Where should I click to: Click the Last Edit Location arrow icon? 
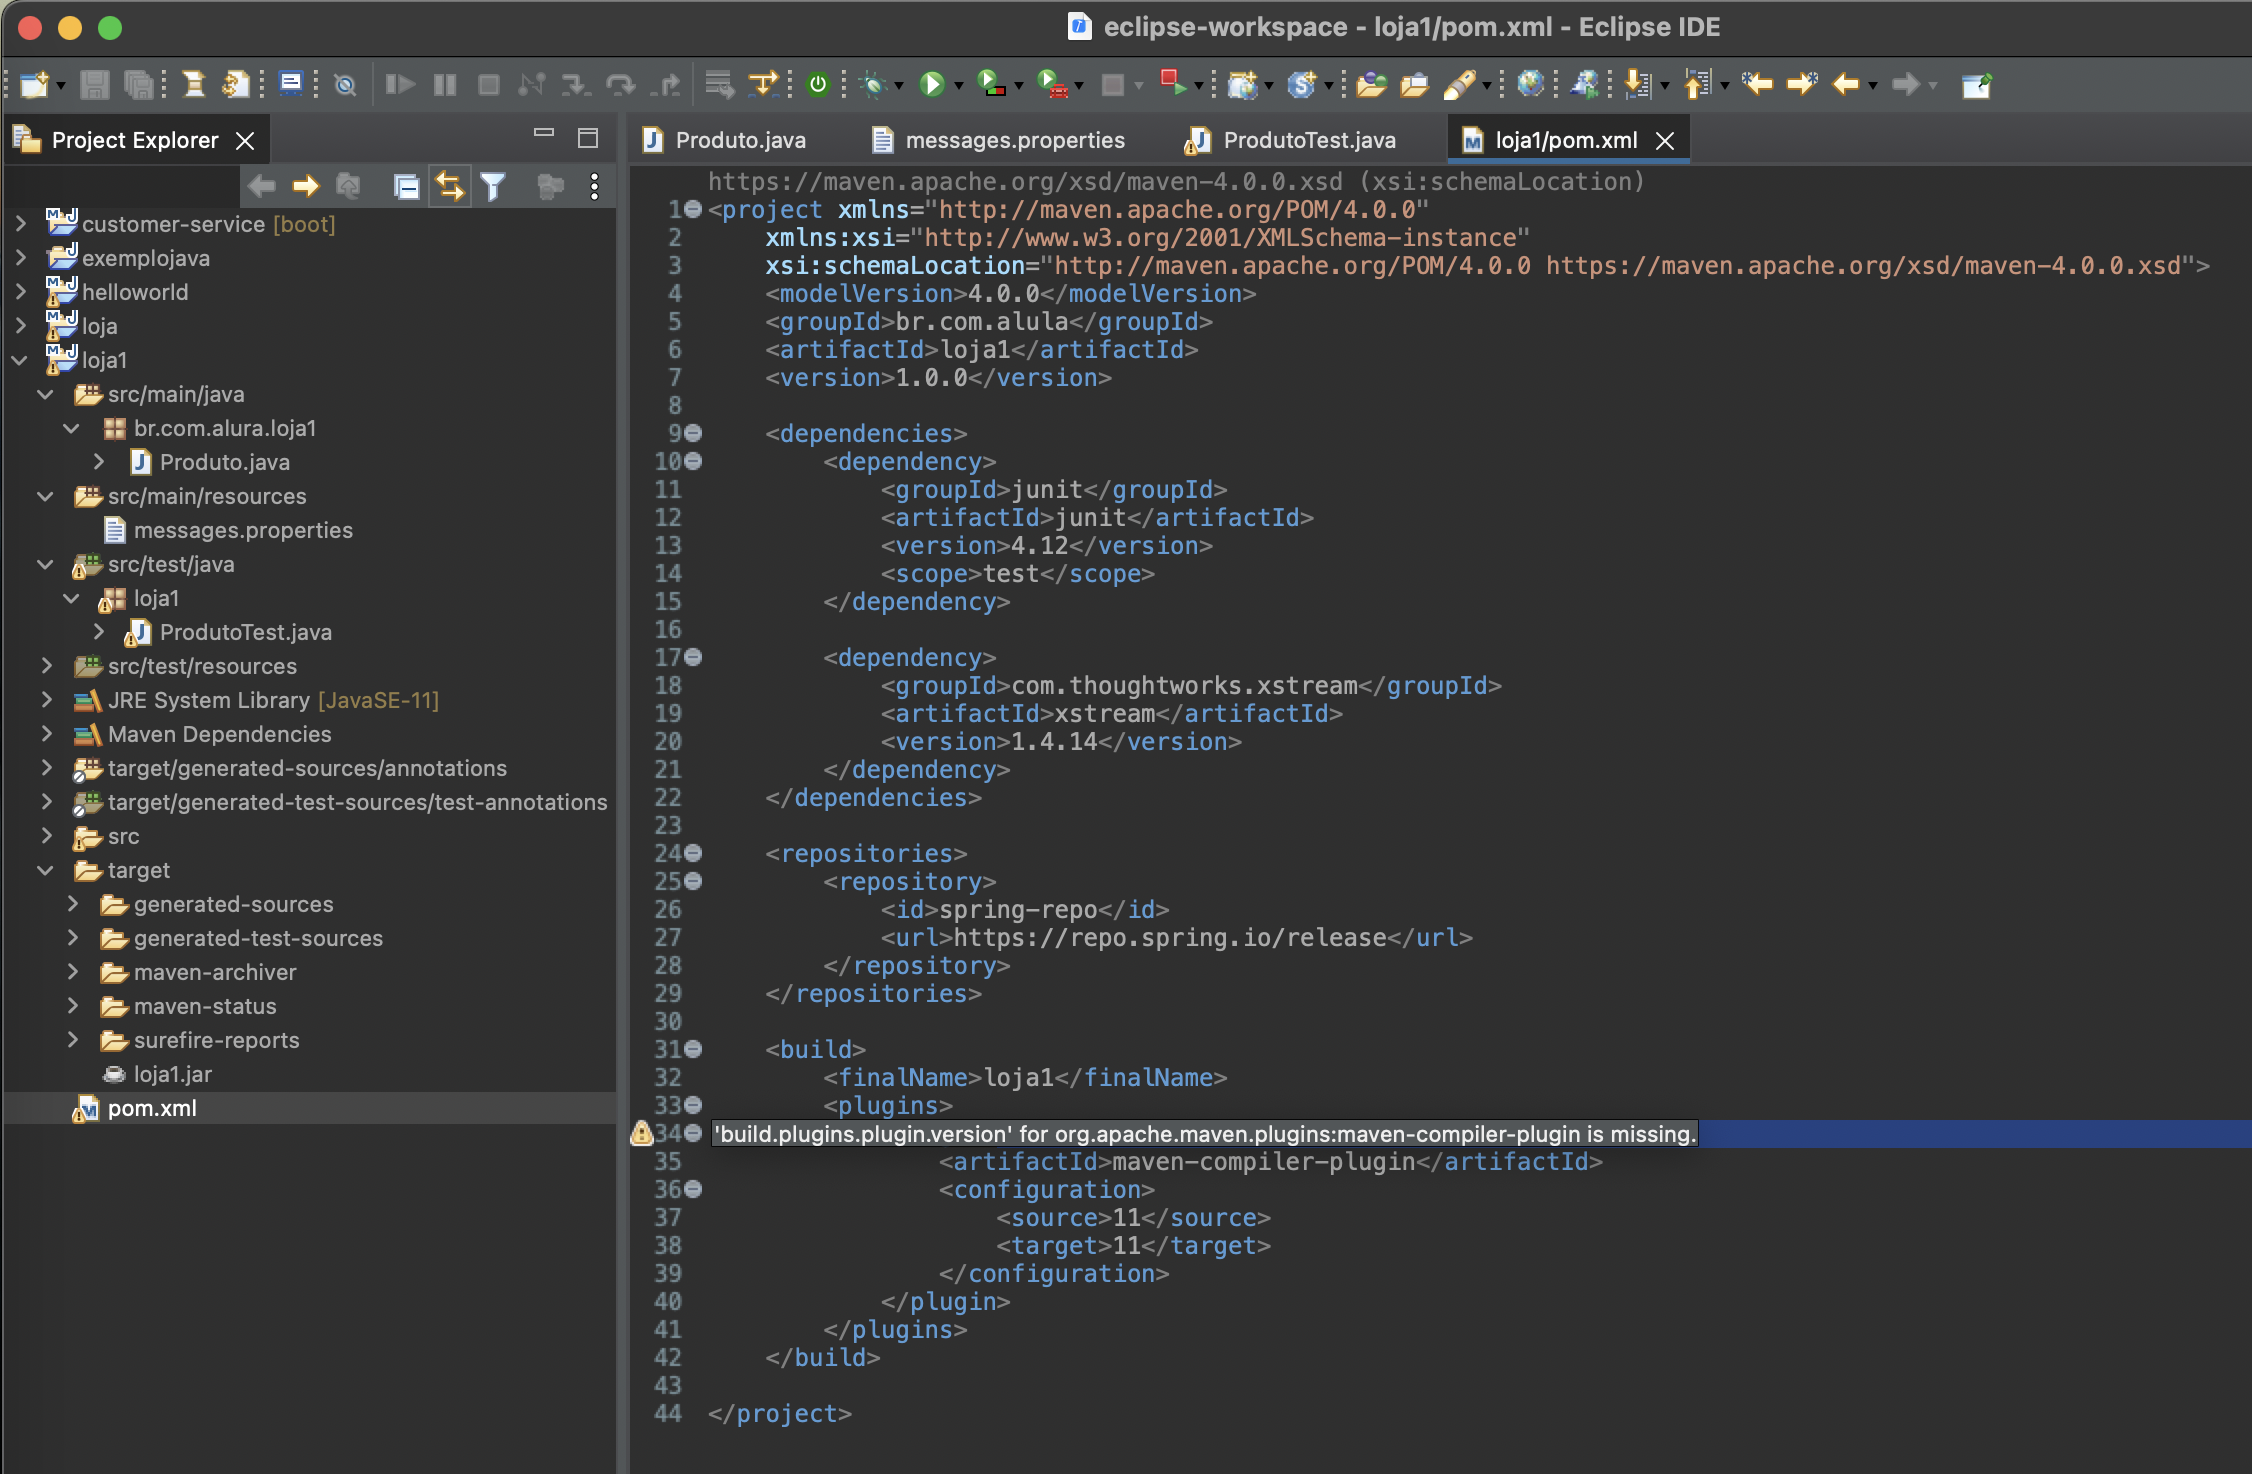click(x=1757, y=84)
